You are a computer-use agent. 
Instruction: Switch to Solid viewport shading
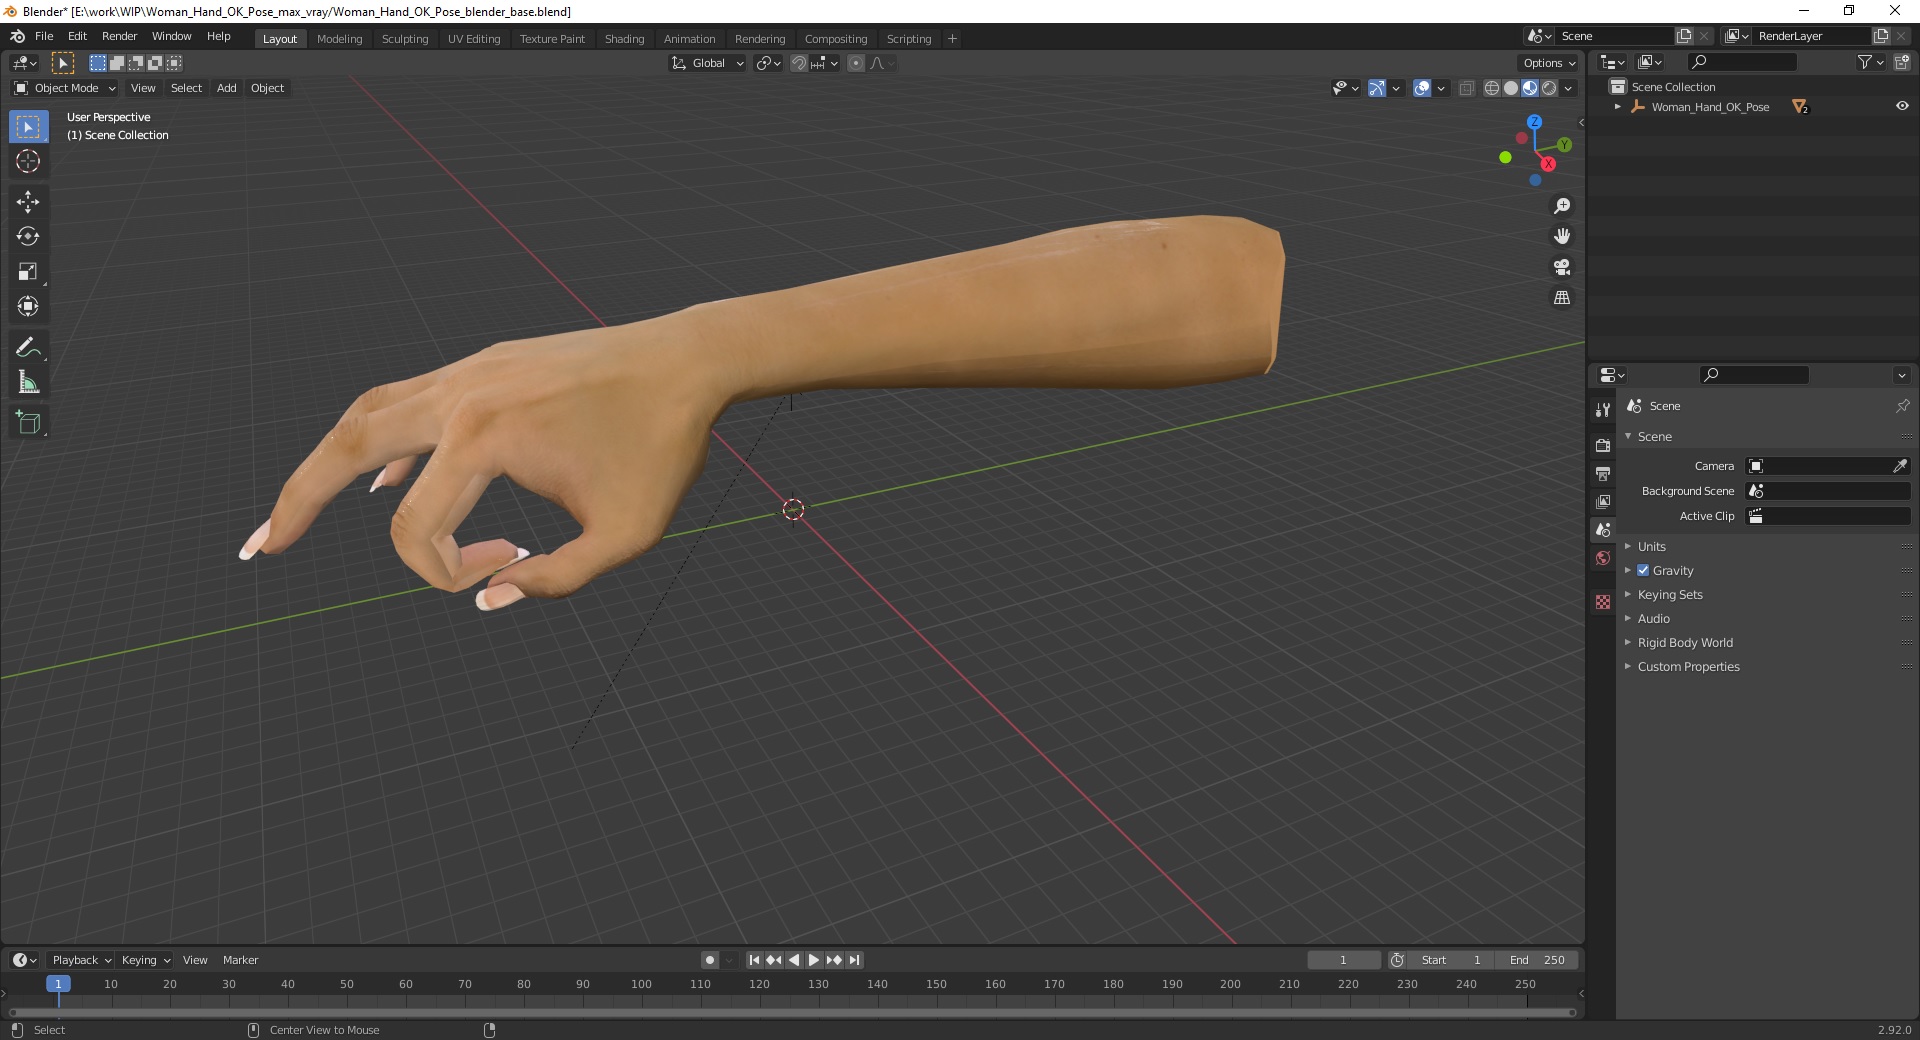[x=1511, y=88]
